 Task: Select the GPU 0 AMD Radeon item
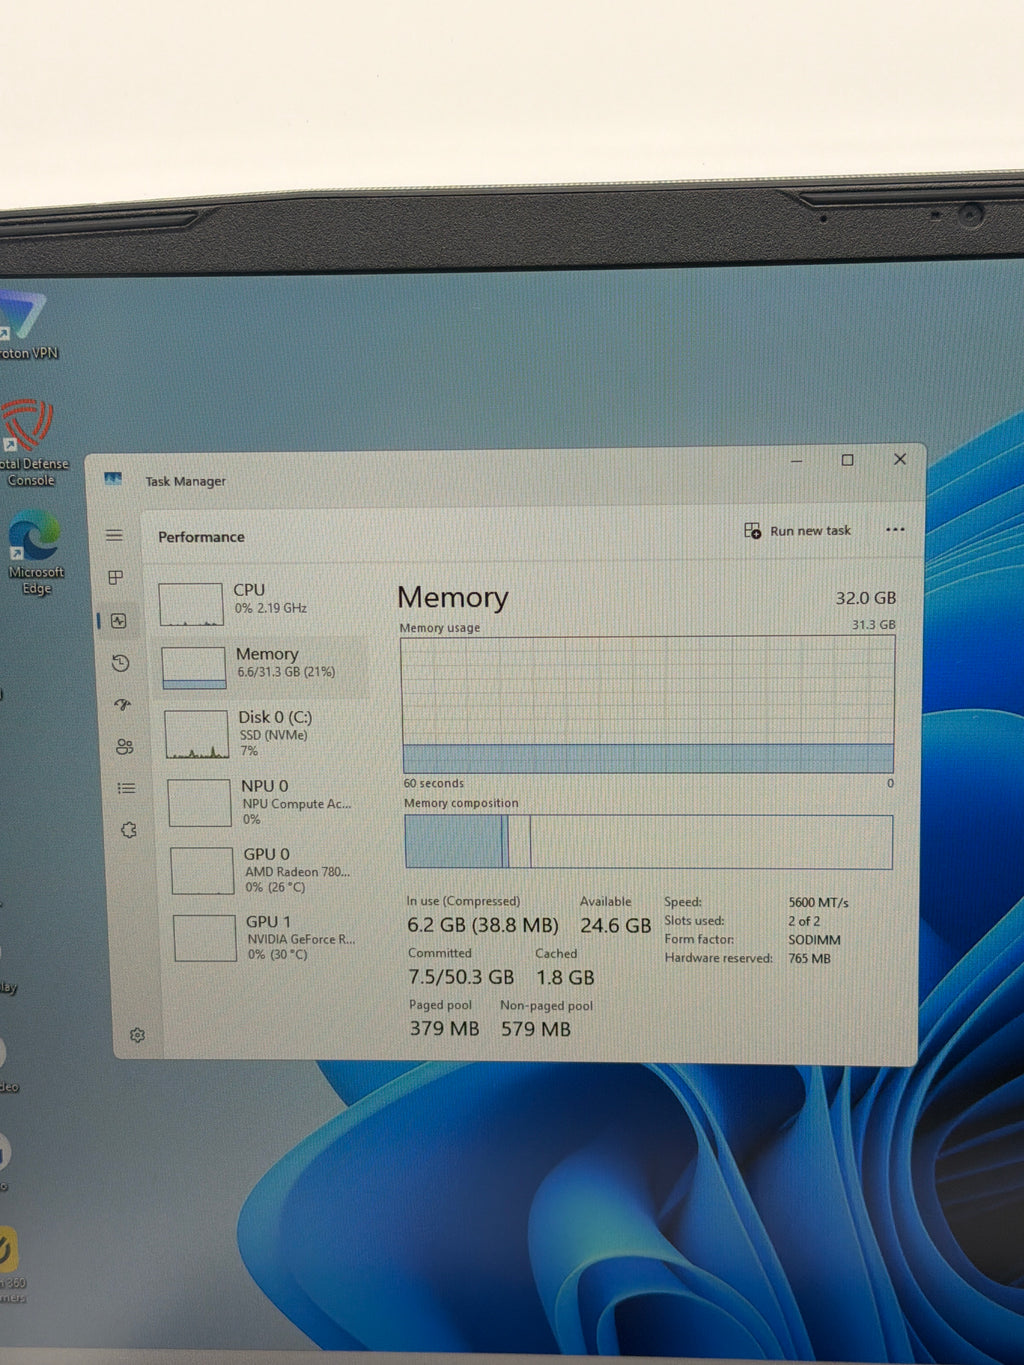tap(270, 870)
